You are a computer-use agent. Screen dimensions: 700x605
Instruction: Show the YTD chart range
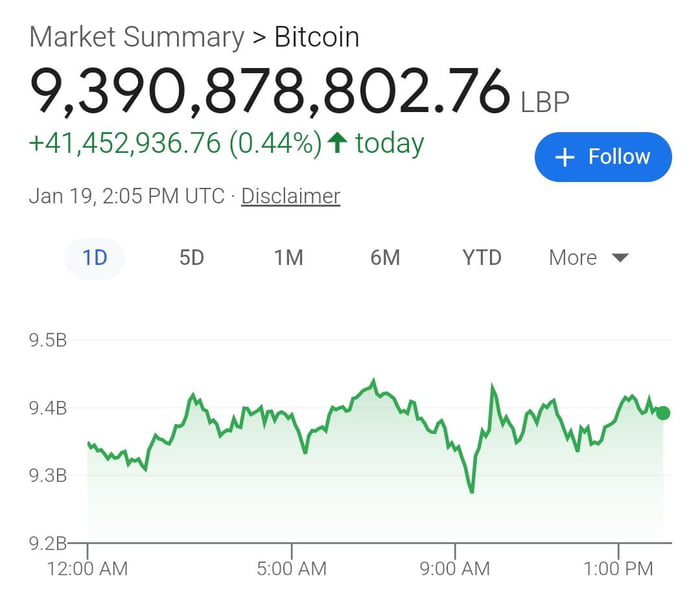click(x=482, y=258)
